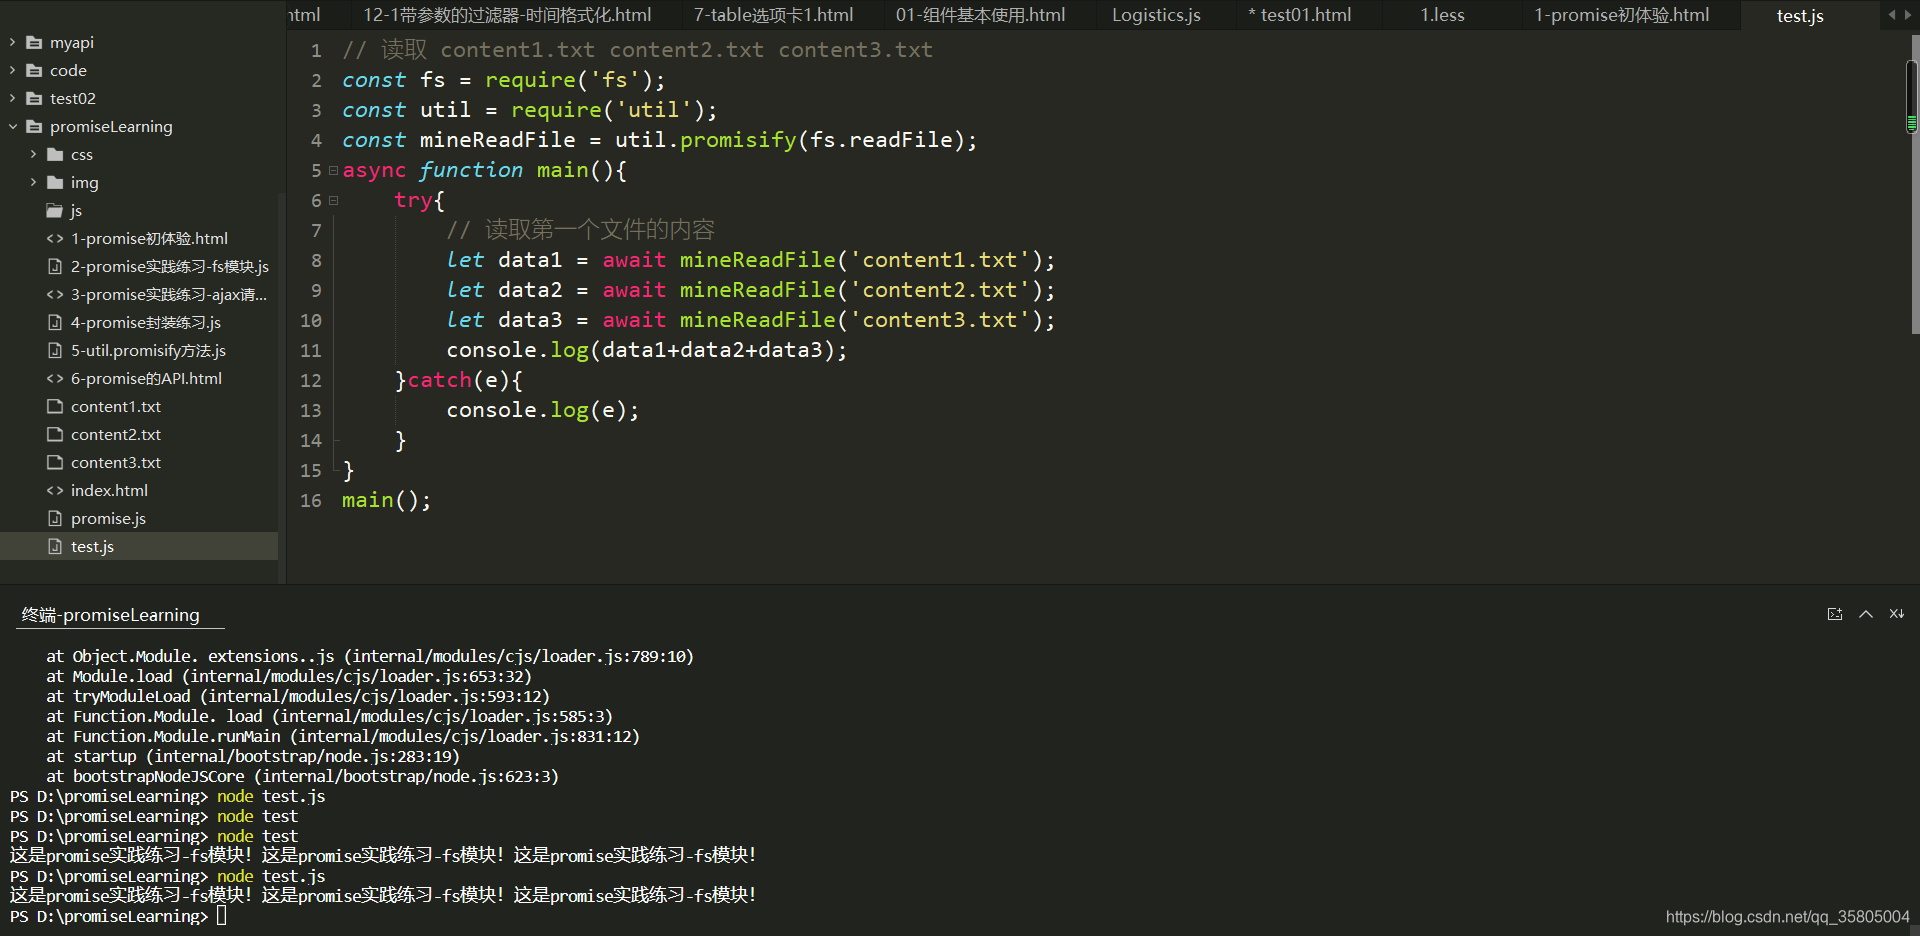1920x936 pixels.
Task: Click the folder icon beside myapi
Action: click(x=34, y=42)
